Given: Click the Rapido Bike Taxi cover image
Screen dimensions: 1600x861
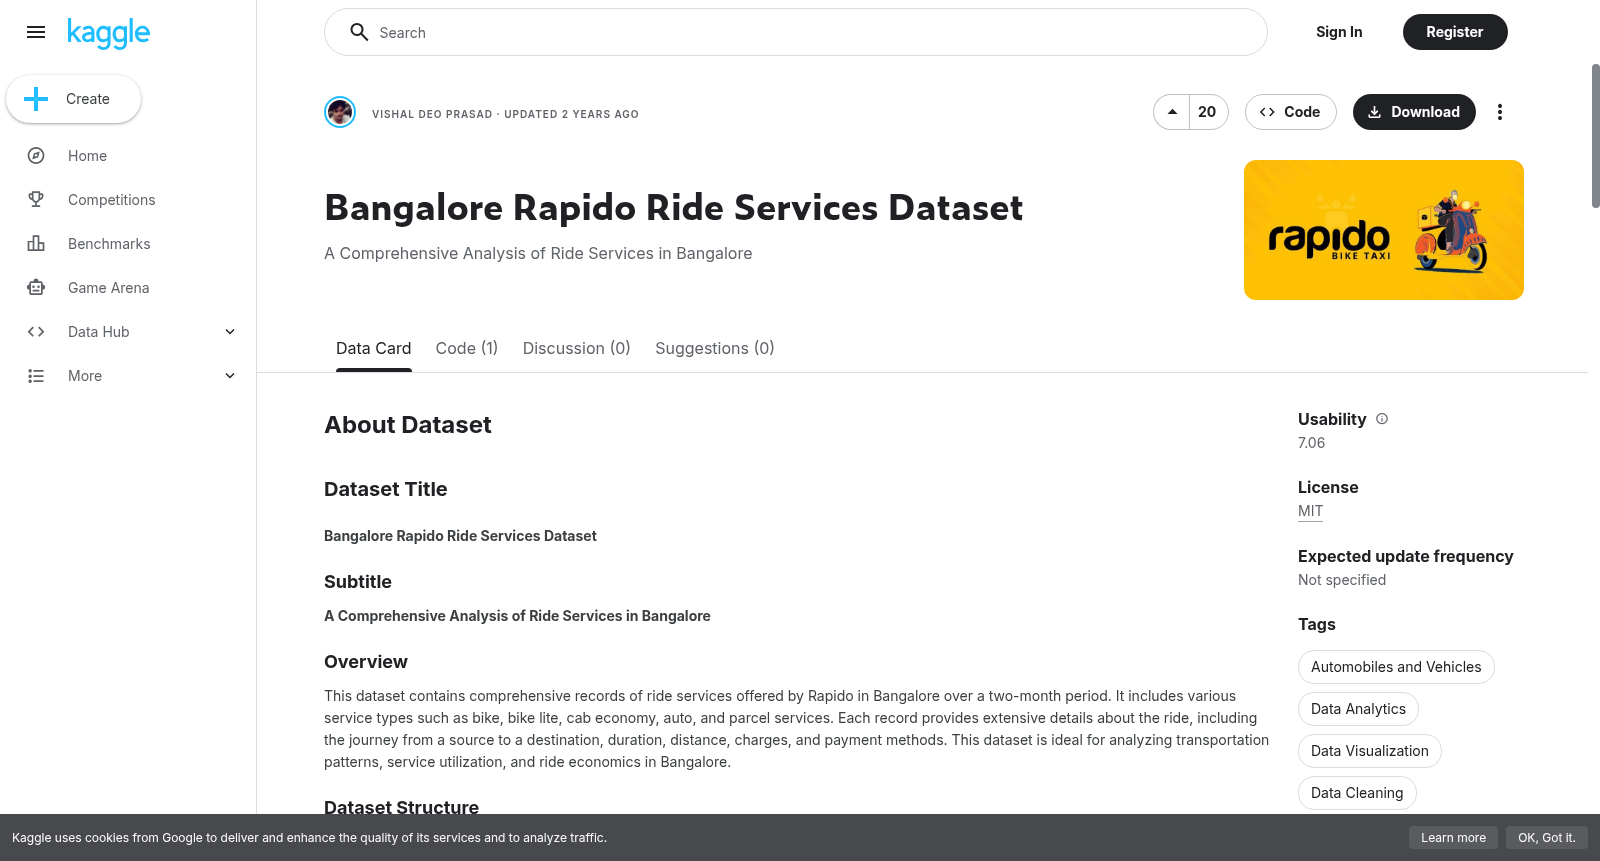Looking at the screenshot, I should click(x=1384, y=230).
